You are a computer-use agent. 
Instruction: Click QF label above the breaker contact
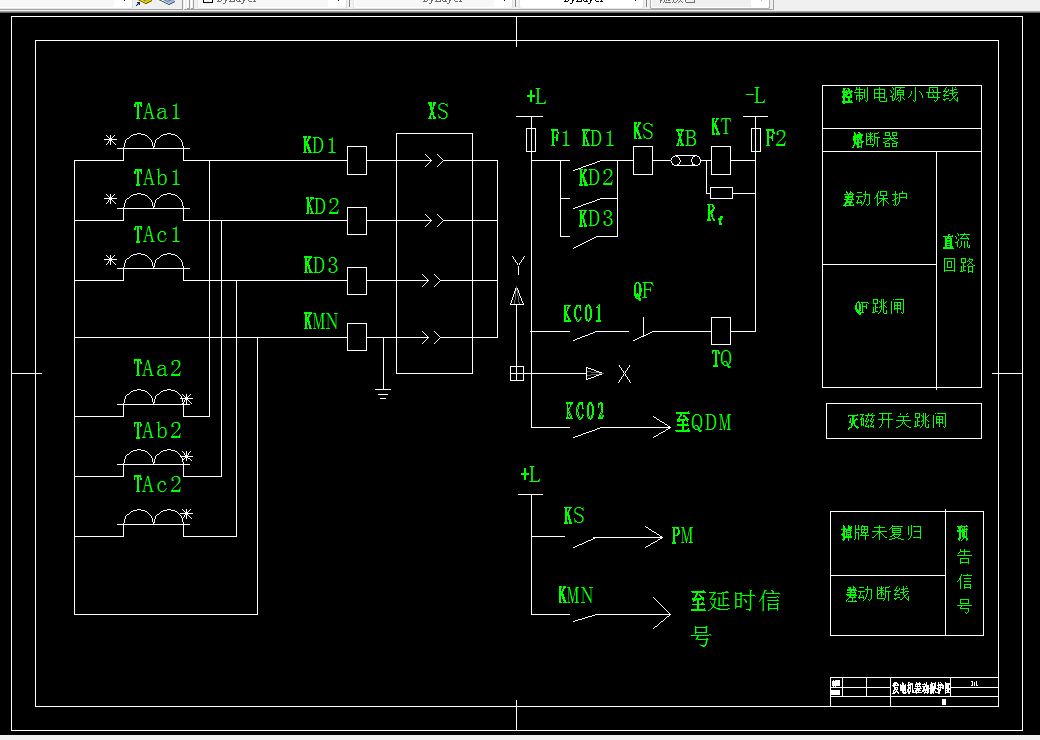(x=643, y=290)
